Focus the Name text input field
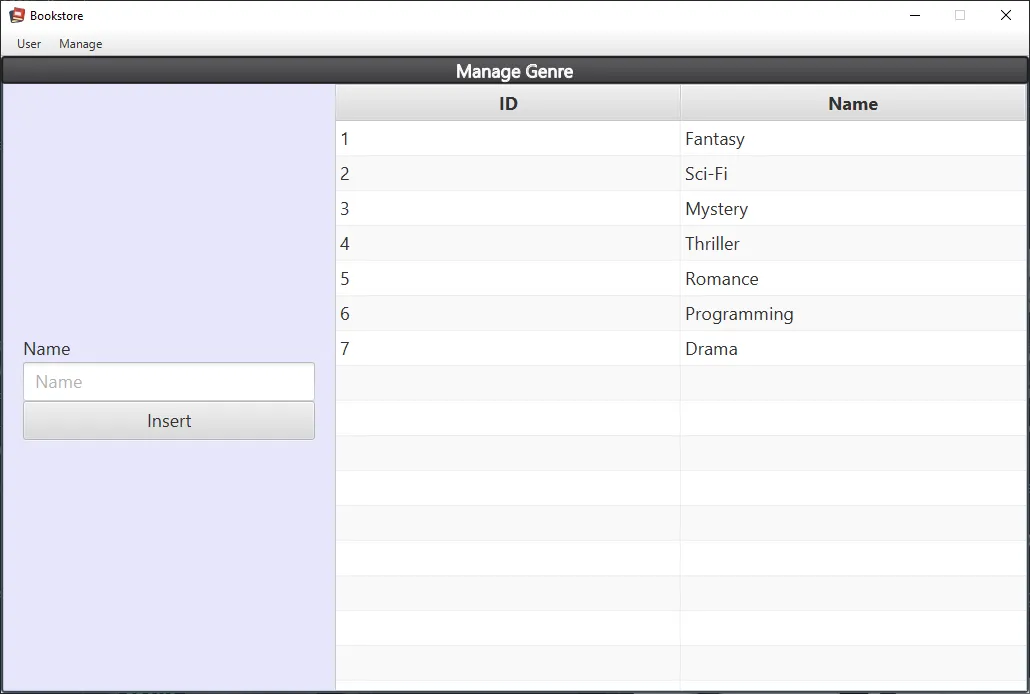Screen dimensions: 1030x694 click(169, 382)
